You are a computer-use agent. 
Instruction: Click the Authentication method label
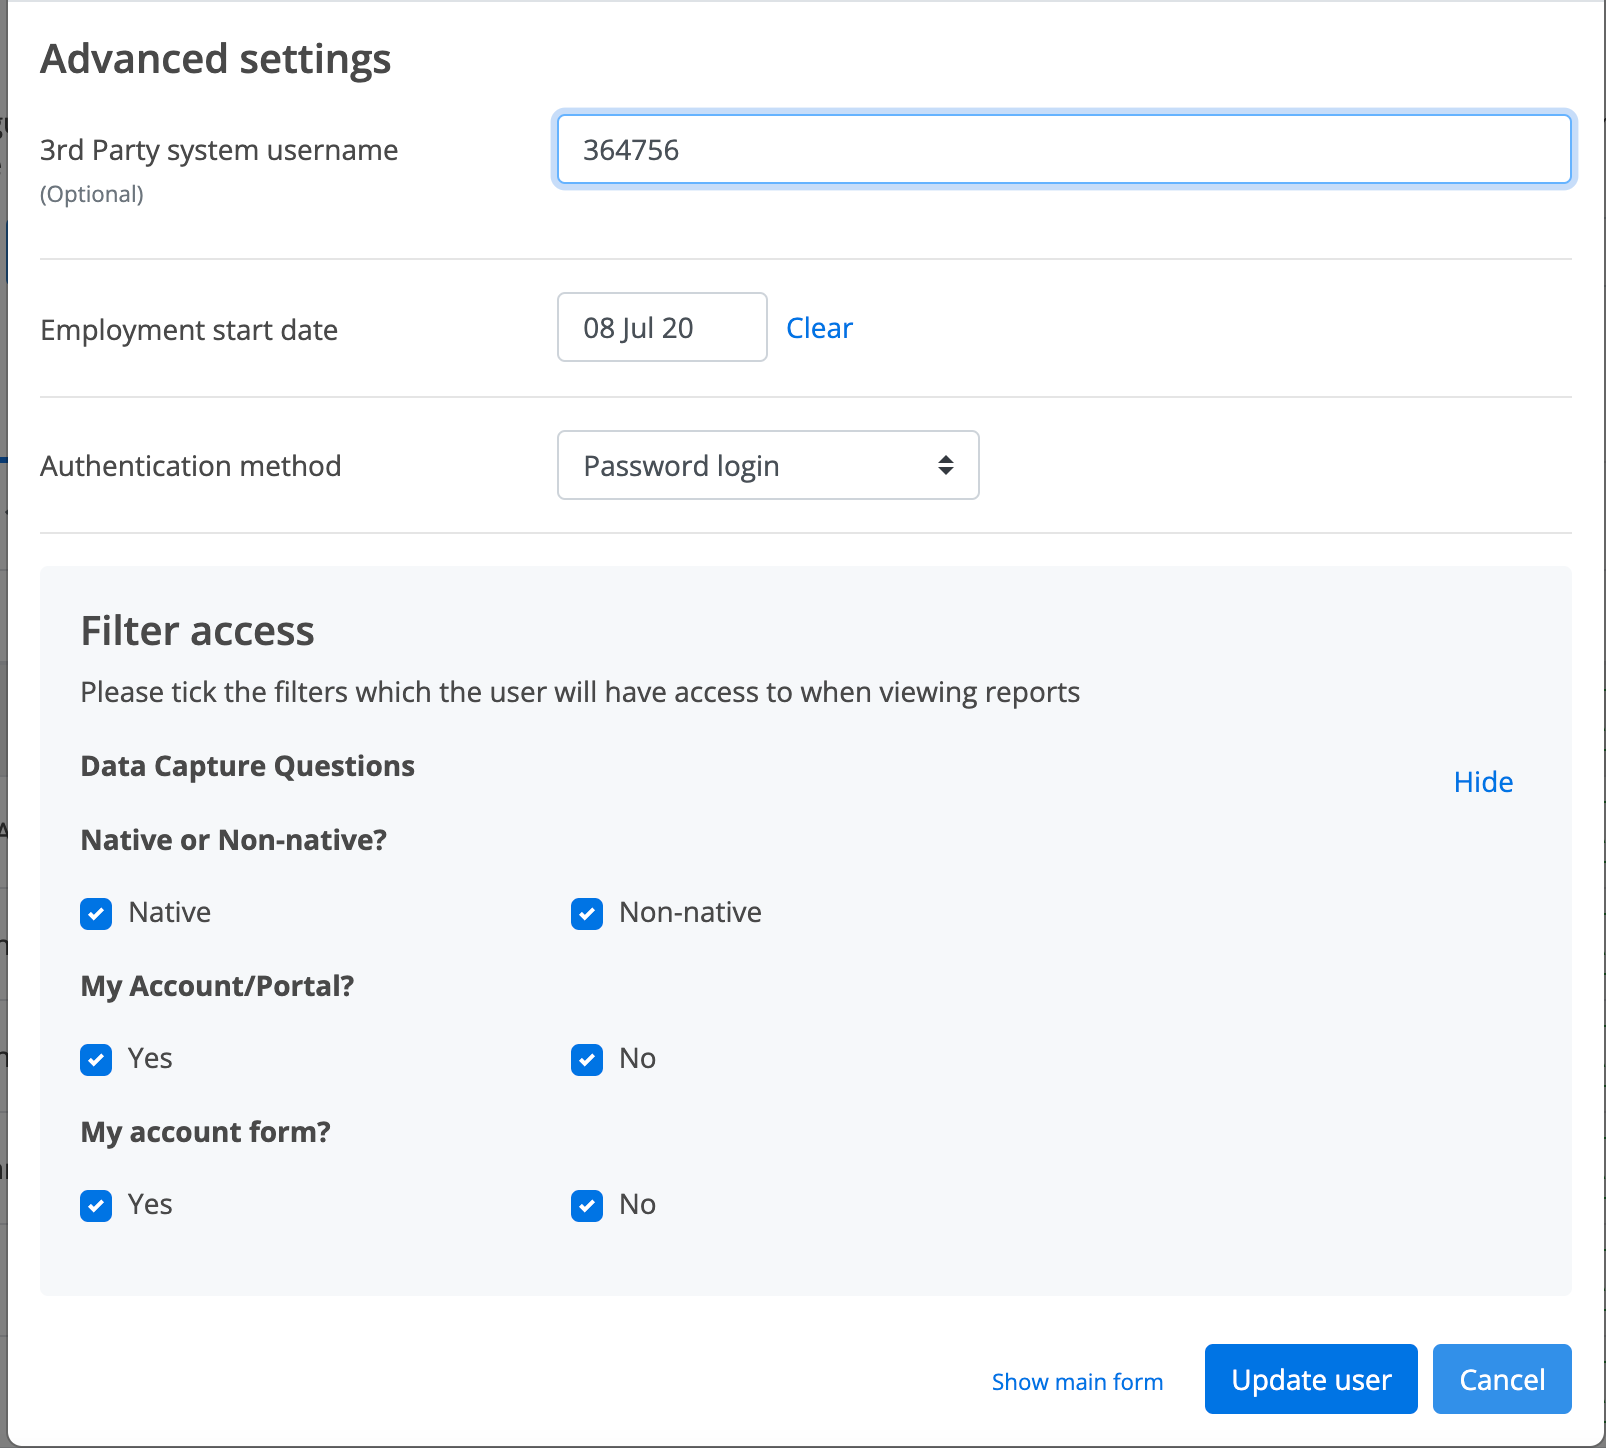191,466
